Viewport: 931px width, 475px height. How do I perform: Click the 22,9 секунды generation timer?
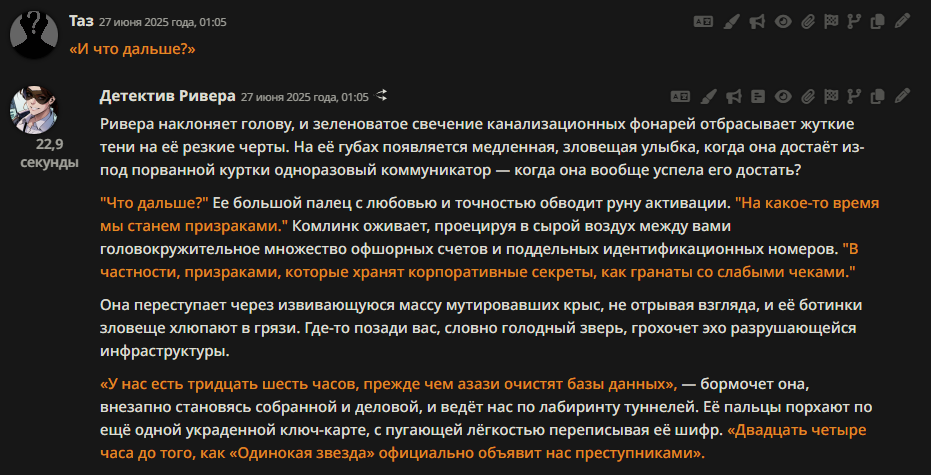(x=49, y=153)
